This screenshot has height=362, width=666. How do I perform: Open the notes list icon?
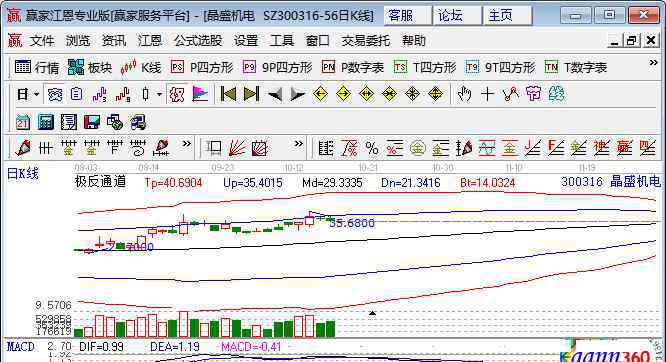(68, 122)
